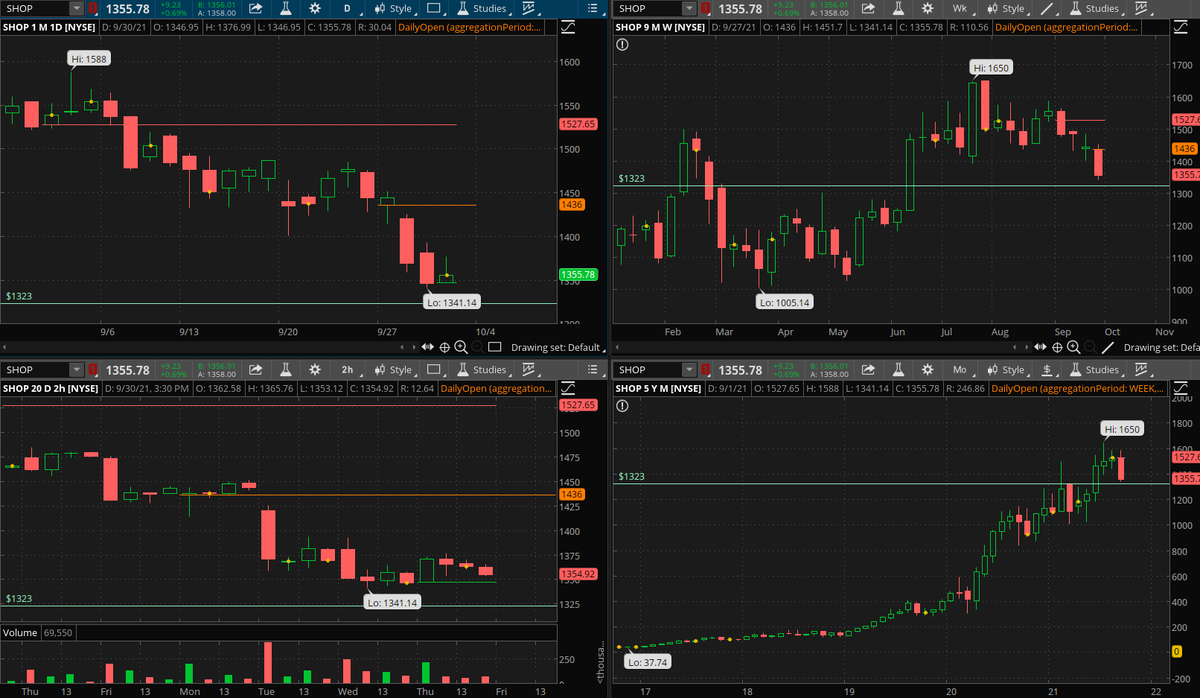Open Style menu in the weekly chart

(1004, 8)
